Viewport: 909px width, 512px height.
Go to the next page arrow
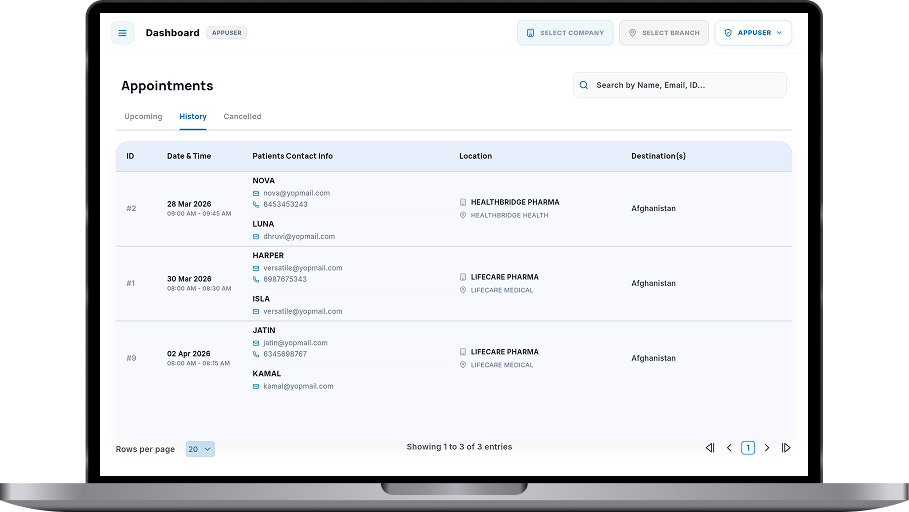pyautogui.click(x=767, y=448)
